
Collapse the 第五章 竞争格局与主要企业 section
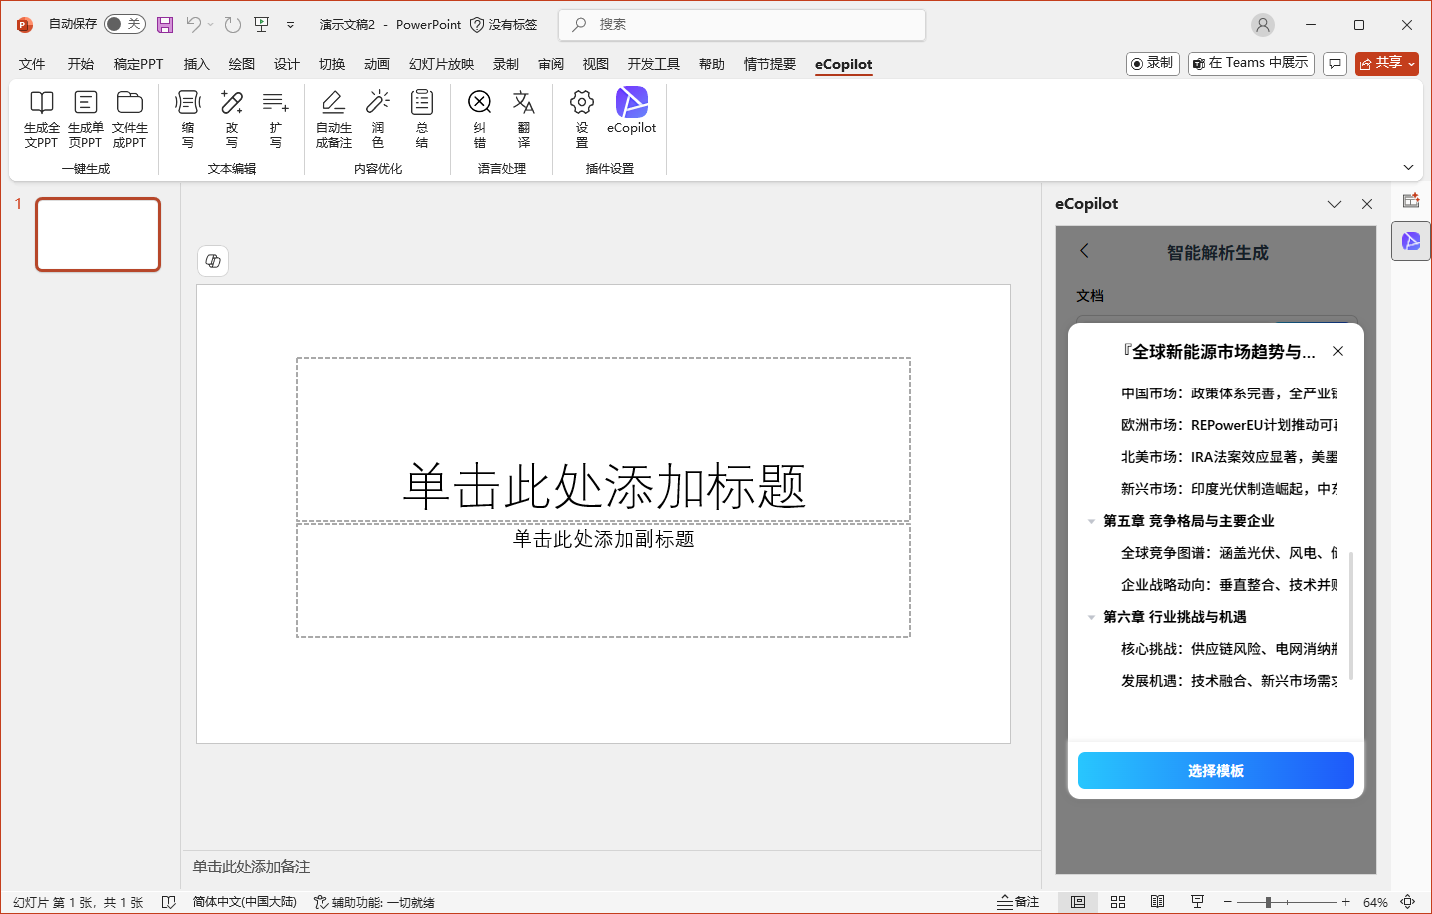(1091, 521)
